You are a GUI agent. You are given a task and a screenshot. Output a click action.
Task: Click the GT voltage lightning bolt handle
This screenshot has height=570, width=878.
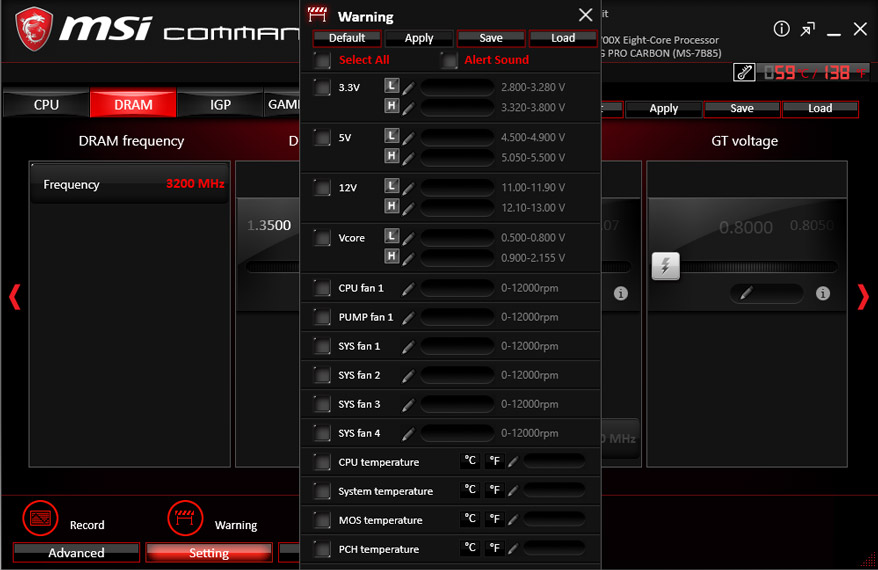click(665, 266)
